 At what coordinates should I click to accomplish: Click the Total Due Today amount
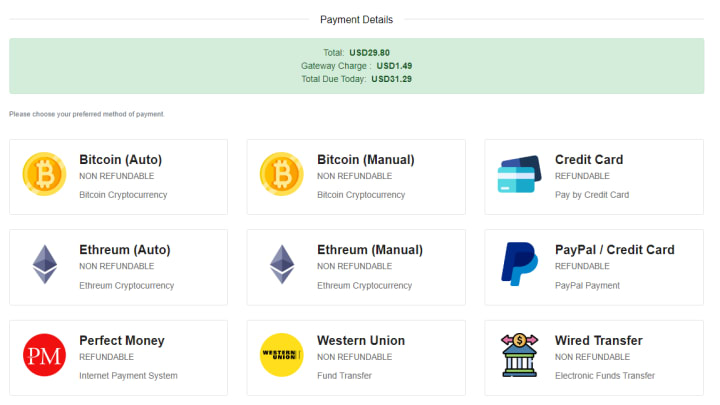pyautogui.click(x=391, y=78)
